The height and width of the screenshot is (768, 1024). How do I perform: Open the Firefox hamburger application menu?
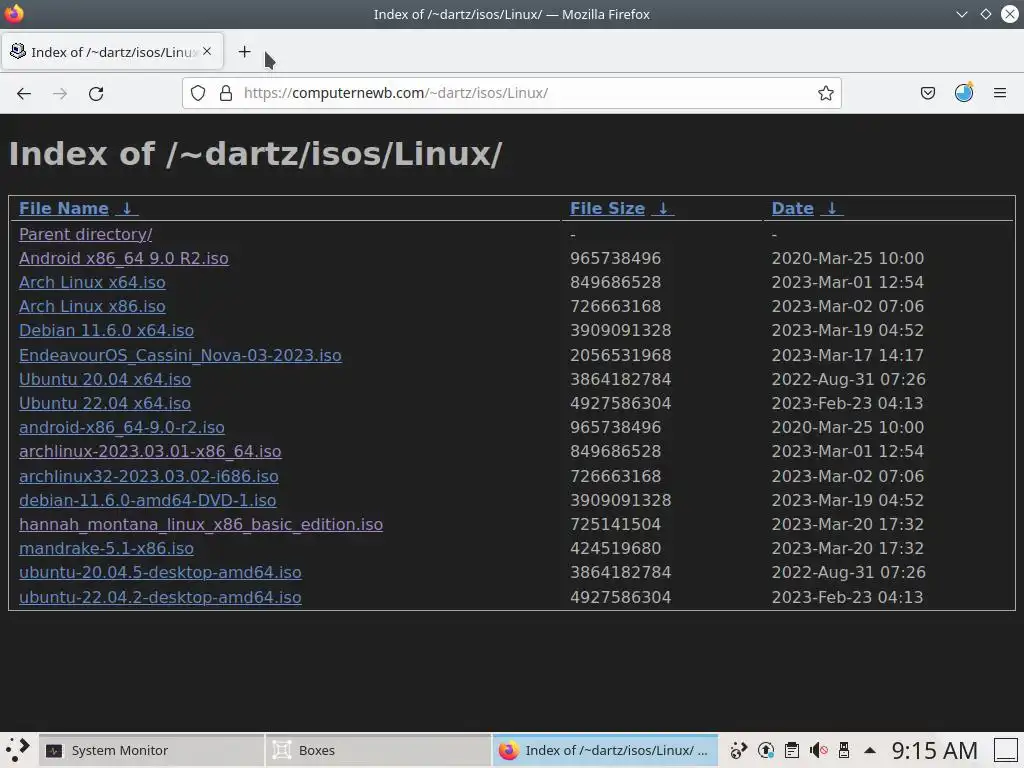pyautogui.click(x=1000, y=93)
